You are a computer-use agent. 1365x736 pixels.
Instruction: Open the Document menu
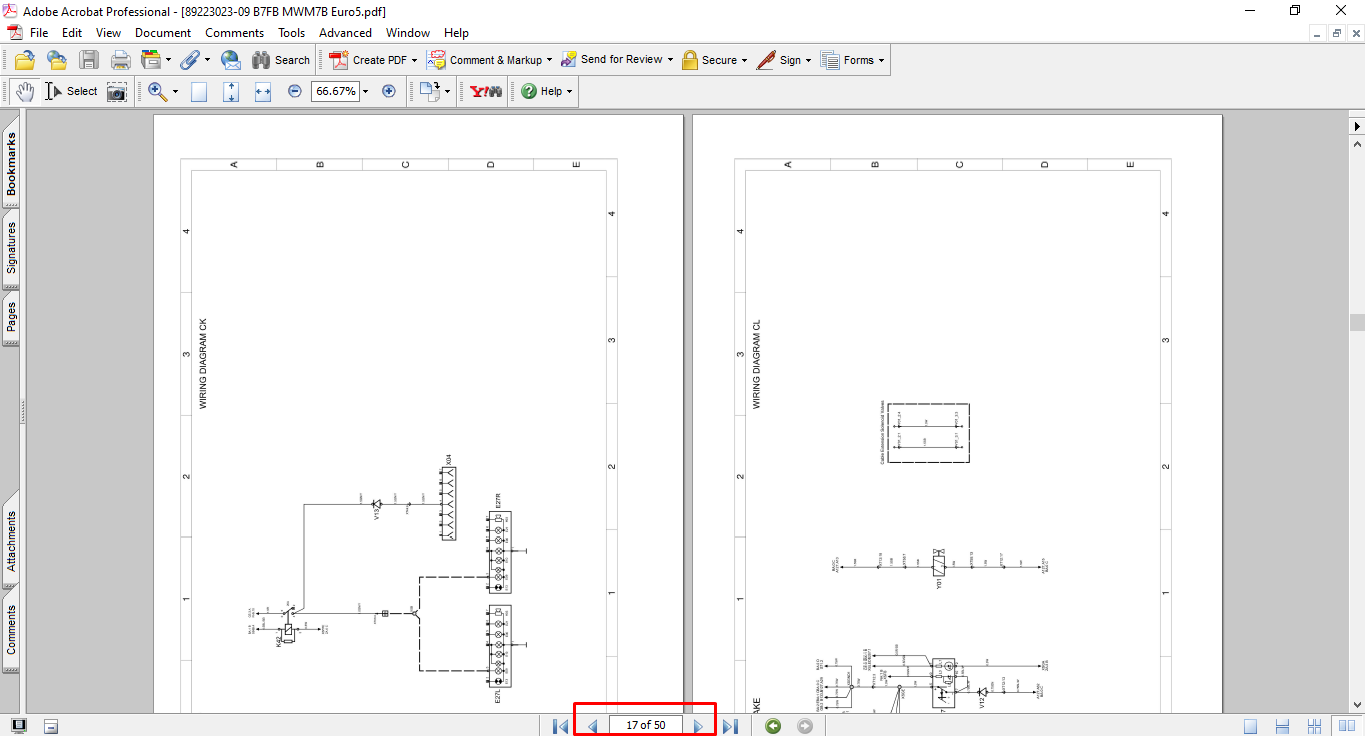pos(163,33)
